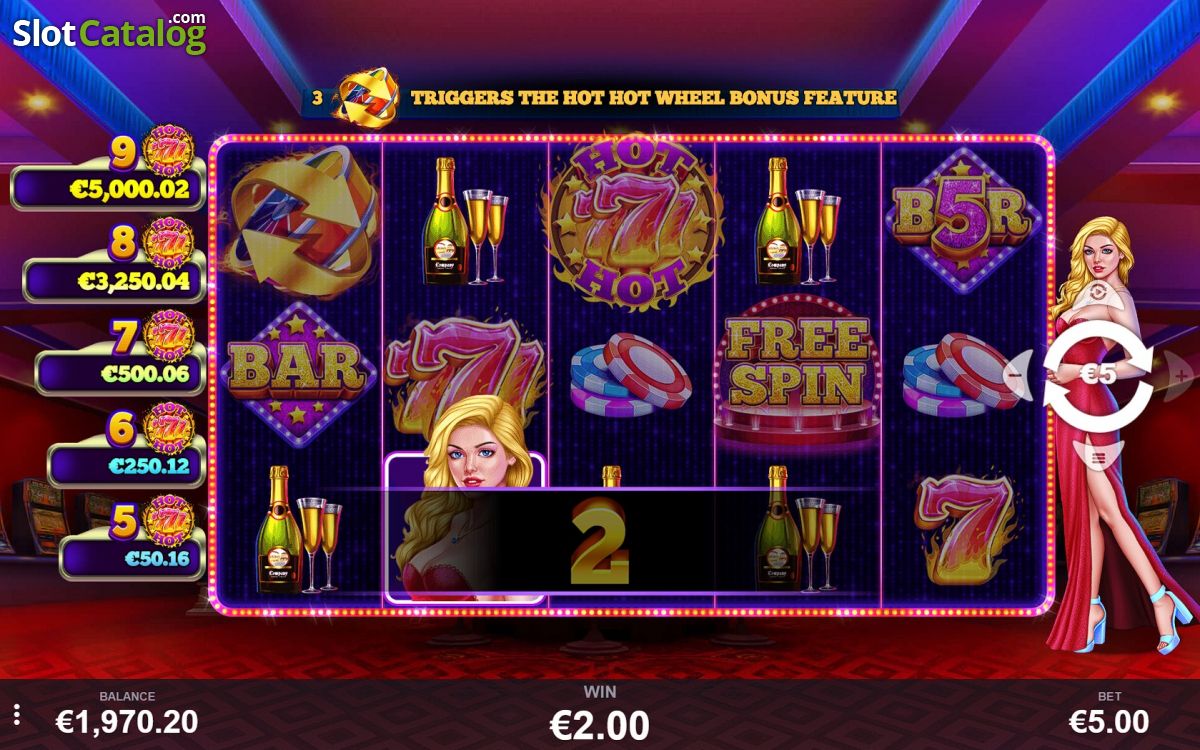Open the SlotCatalog.com logo link
Viewport: 1200px width, 750px height.
109,32
